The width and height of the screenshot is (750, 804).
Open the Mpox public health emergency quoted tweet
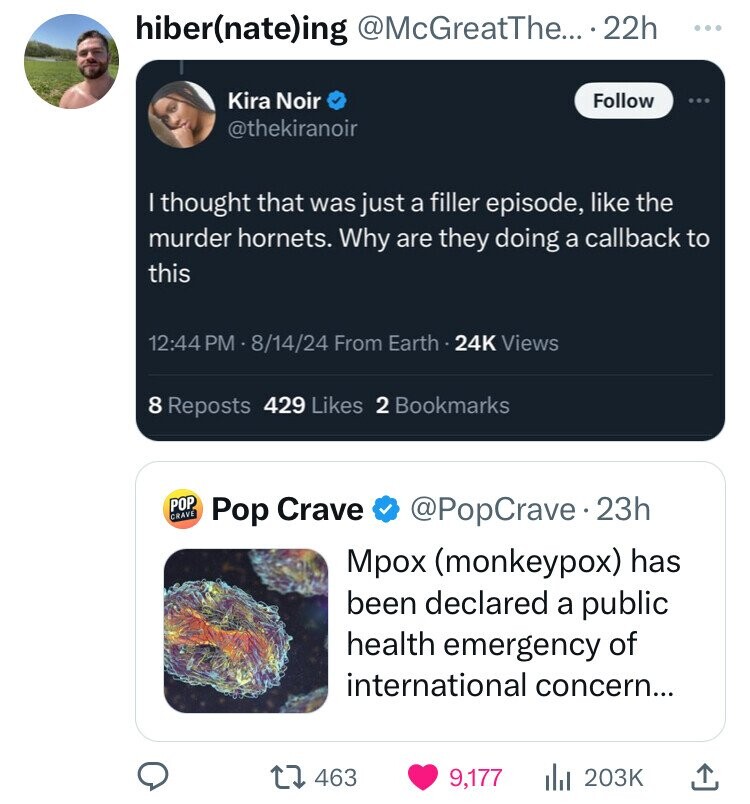[x=430, y=601]
